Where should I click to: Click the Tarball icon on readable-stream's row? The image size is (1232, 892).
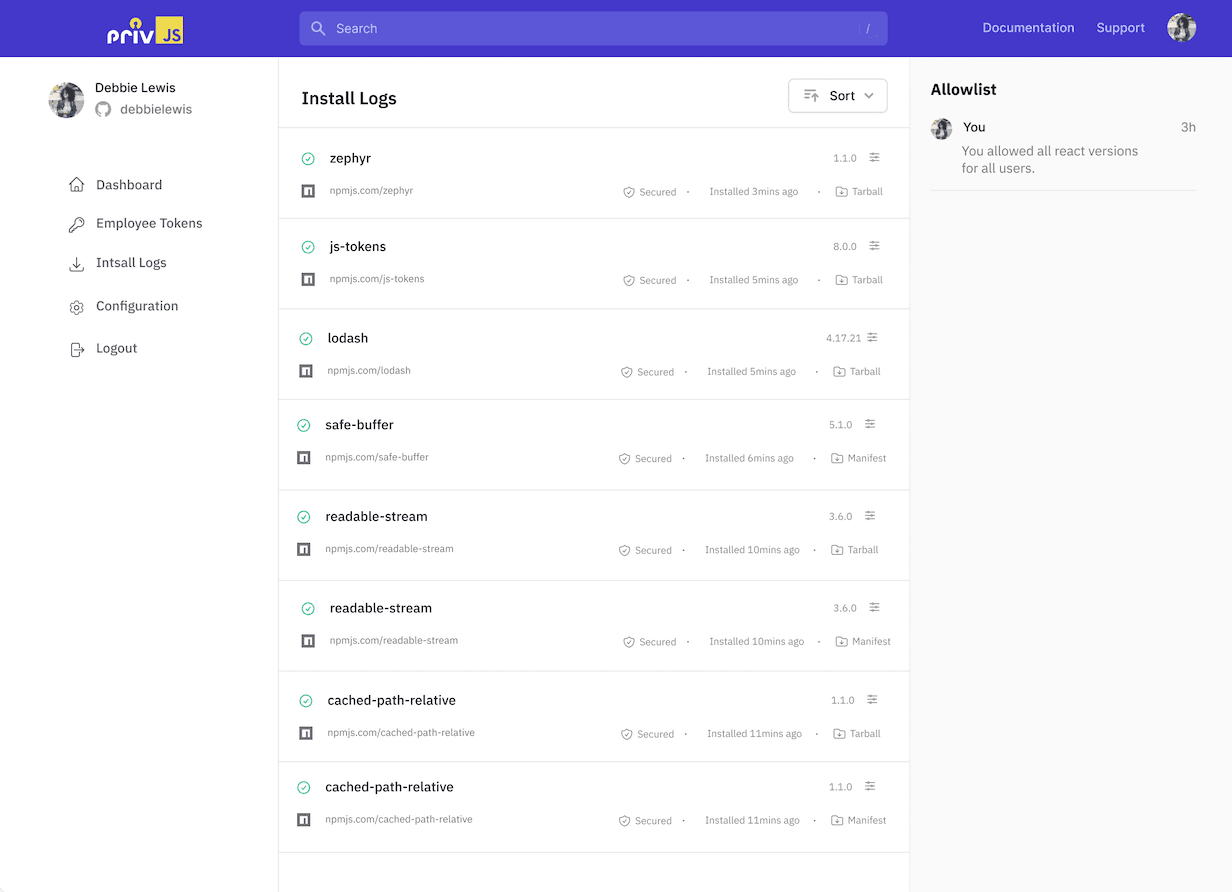(838, 549)
